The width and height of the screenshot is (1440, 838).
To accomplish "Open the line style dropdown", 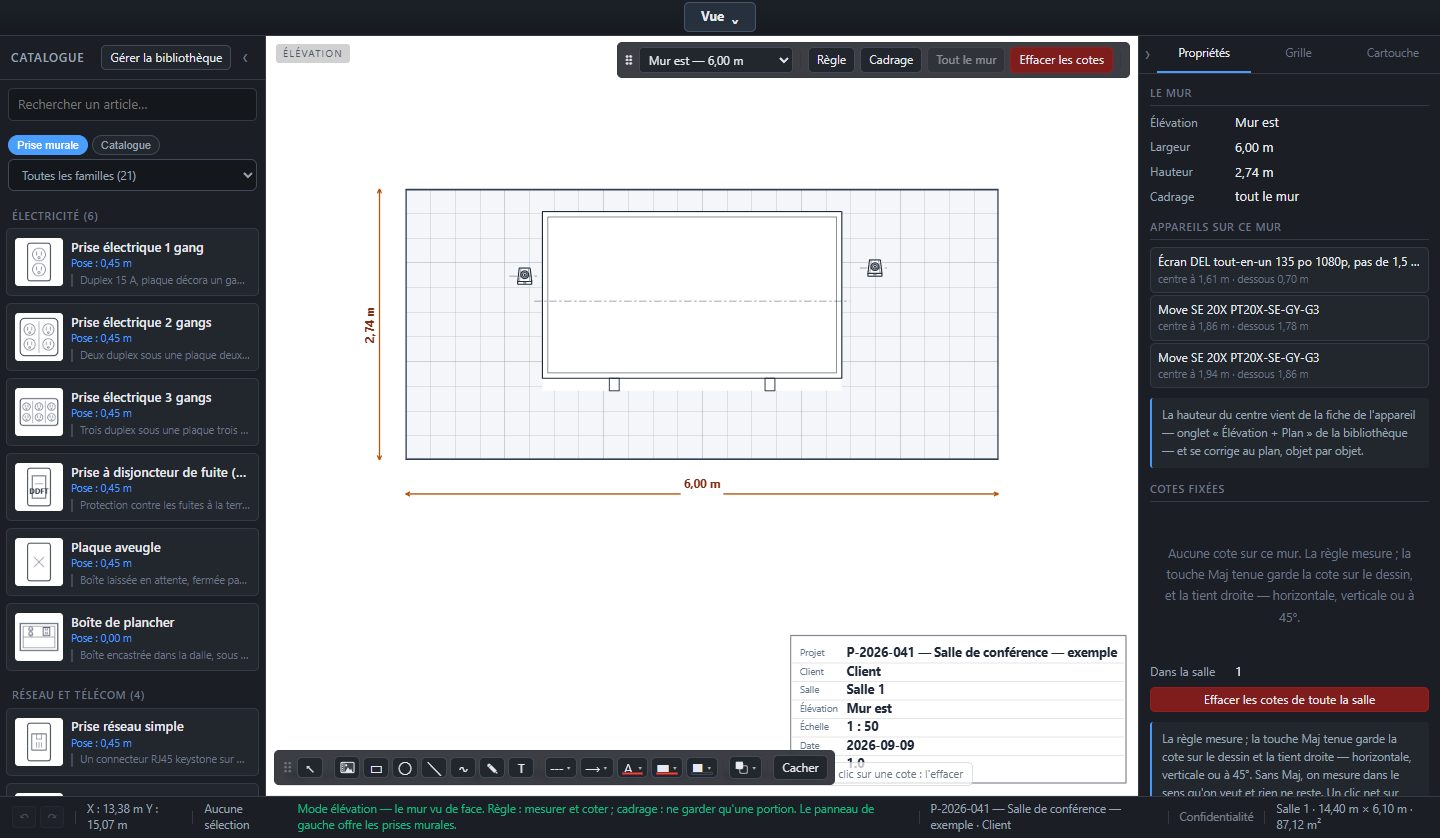I will [561, 768].
